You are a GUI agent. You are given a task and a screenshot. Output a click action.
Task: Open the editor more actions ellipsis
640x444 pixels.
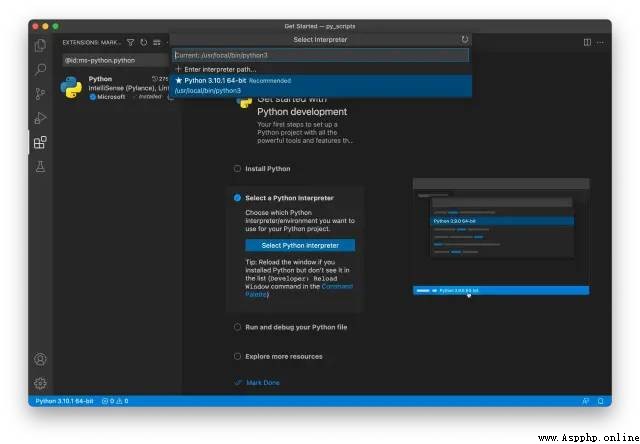click(x=600, y=42)
